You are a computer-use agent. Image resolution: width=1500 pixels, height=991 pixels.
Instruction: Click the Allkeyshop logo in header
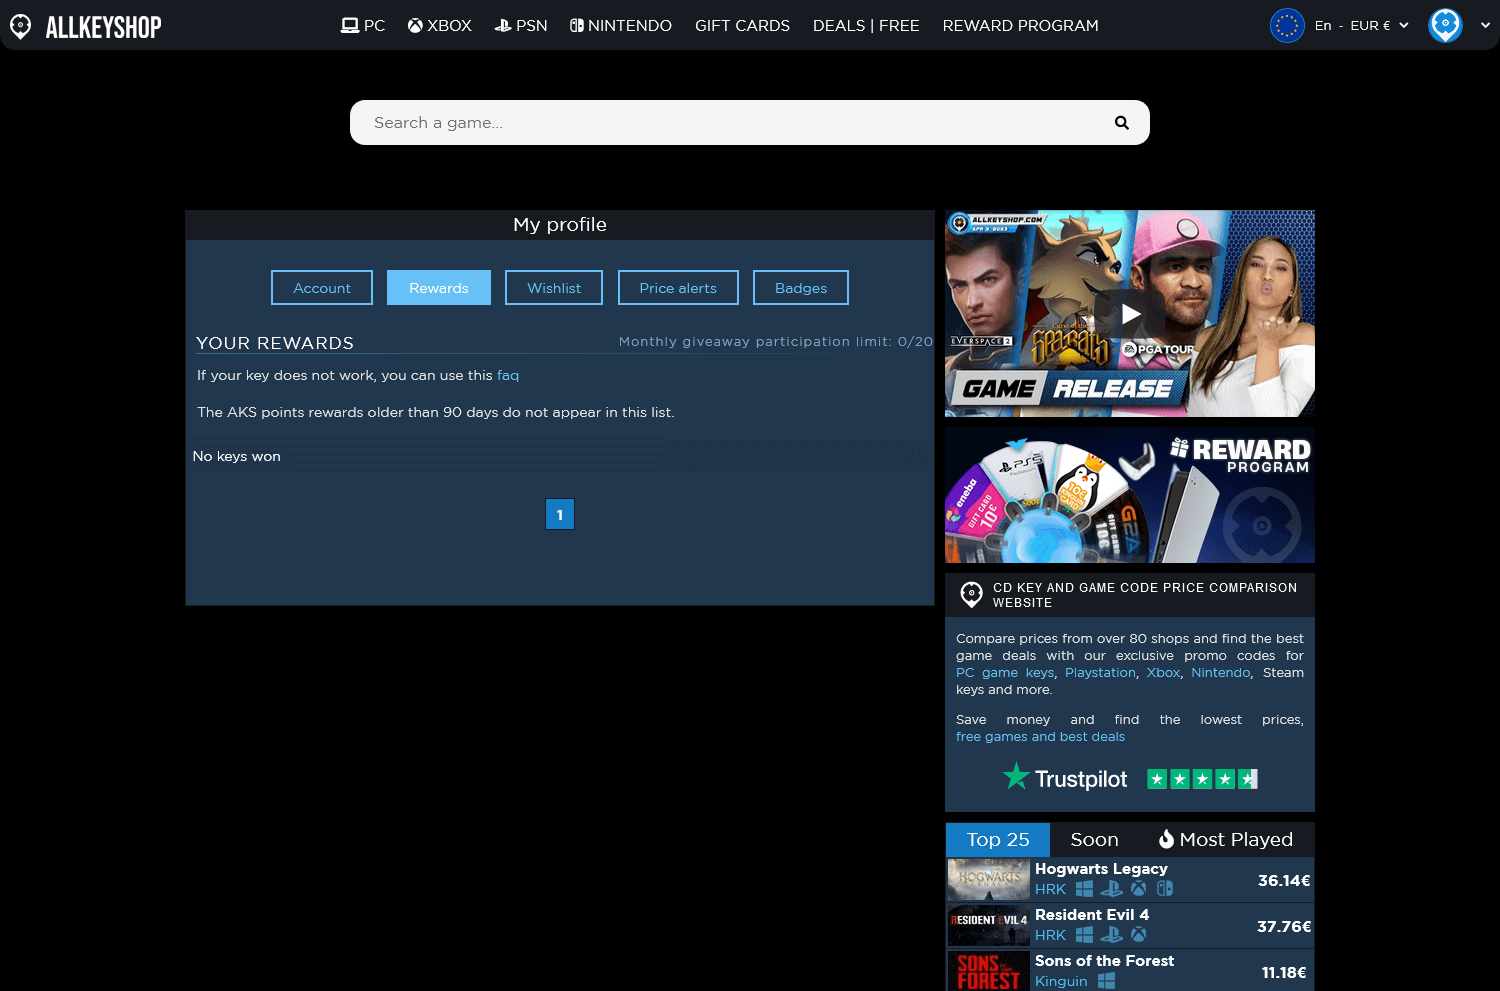tap(86, 26)
